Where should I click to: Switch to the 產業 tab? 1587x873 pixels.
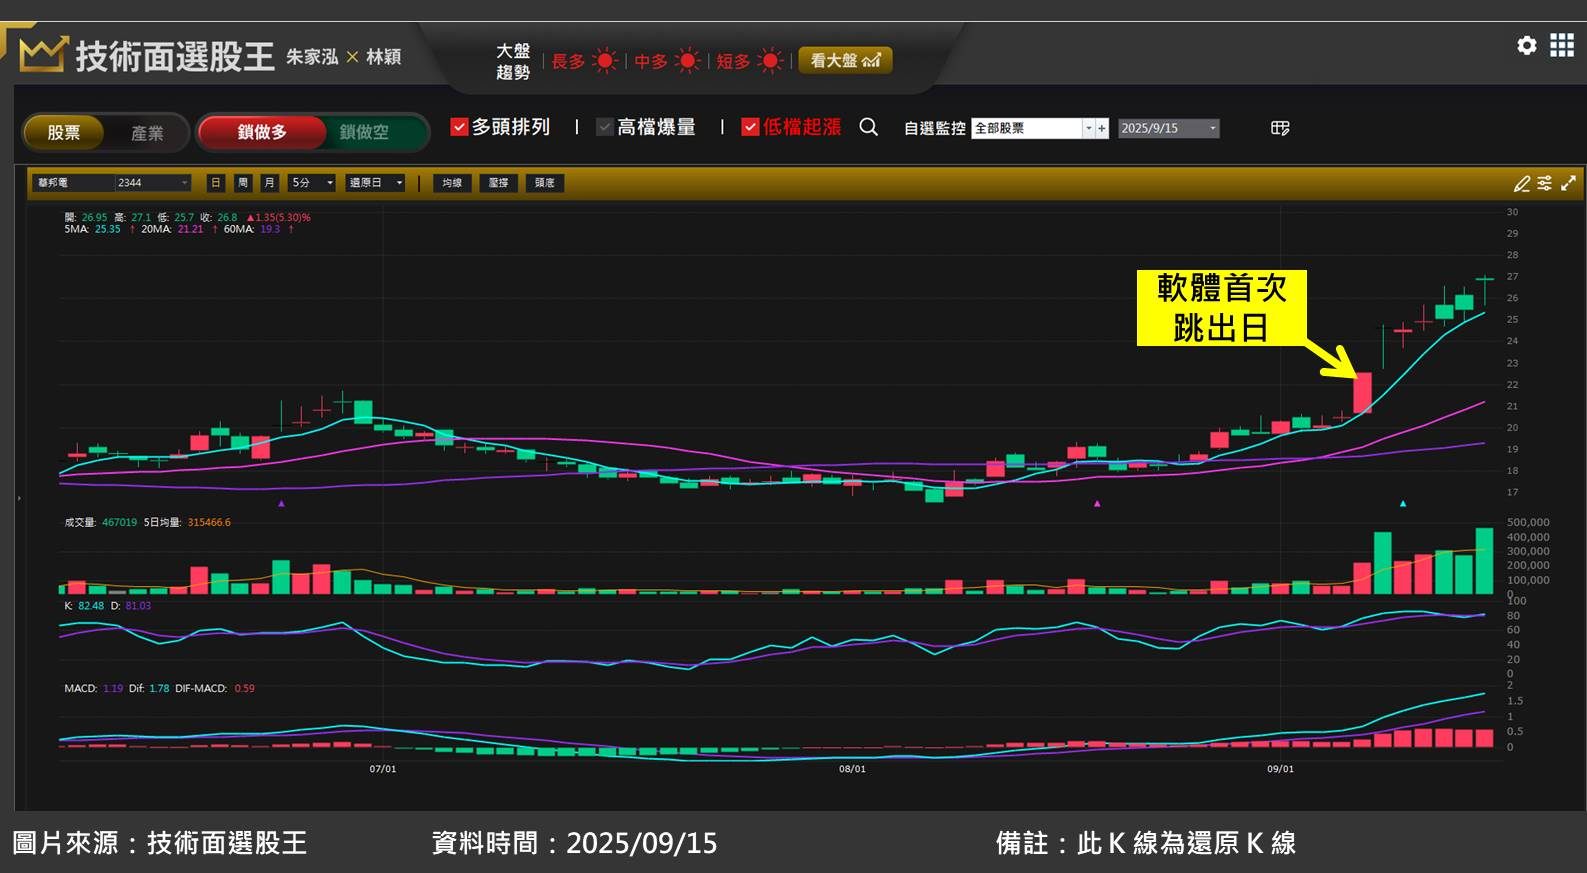click(x=147, y=133)
